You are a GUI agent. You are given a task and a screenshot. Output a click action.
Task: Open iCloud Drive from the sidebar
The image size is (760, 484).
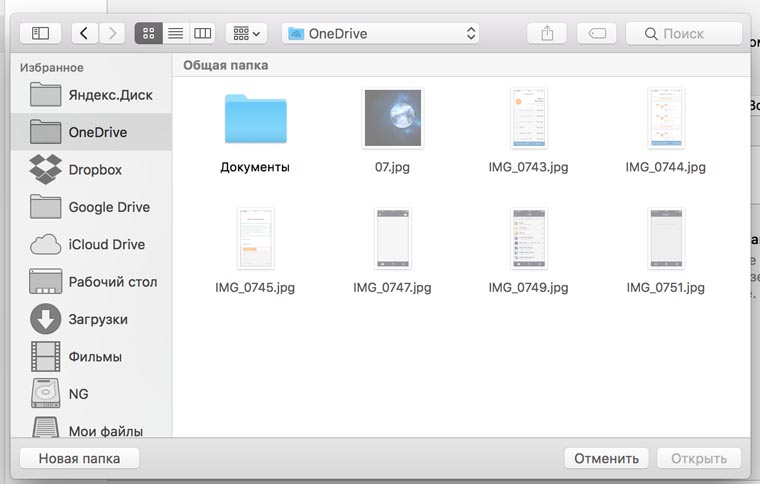[x=91, y=244]
